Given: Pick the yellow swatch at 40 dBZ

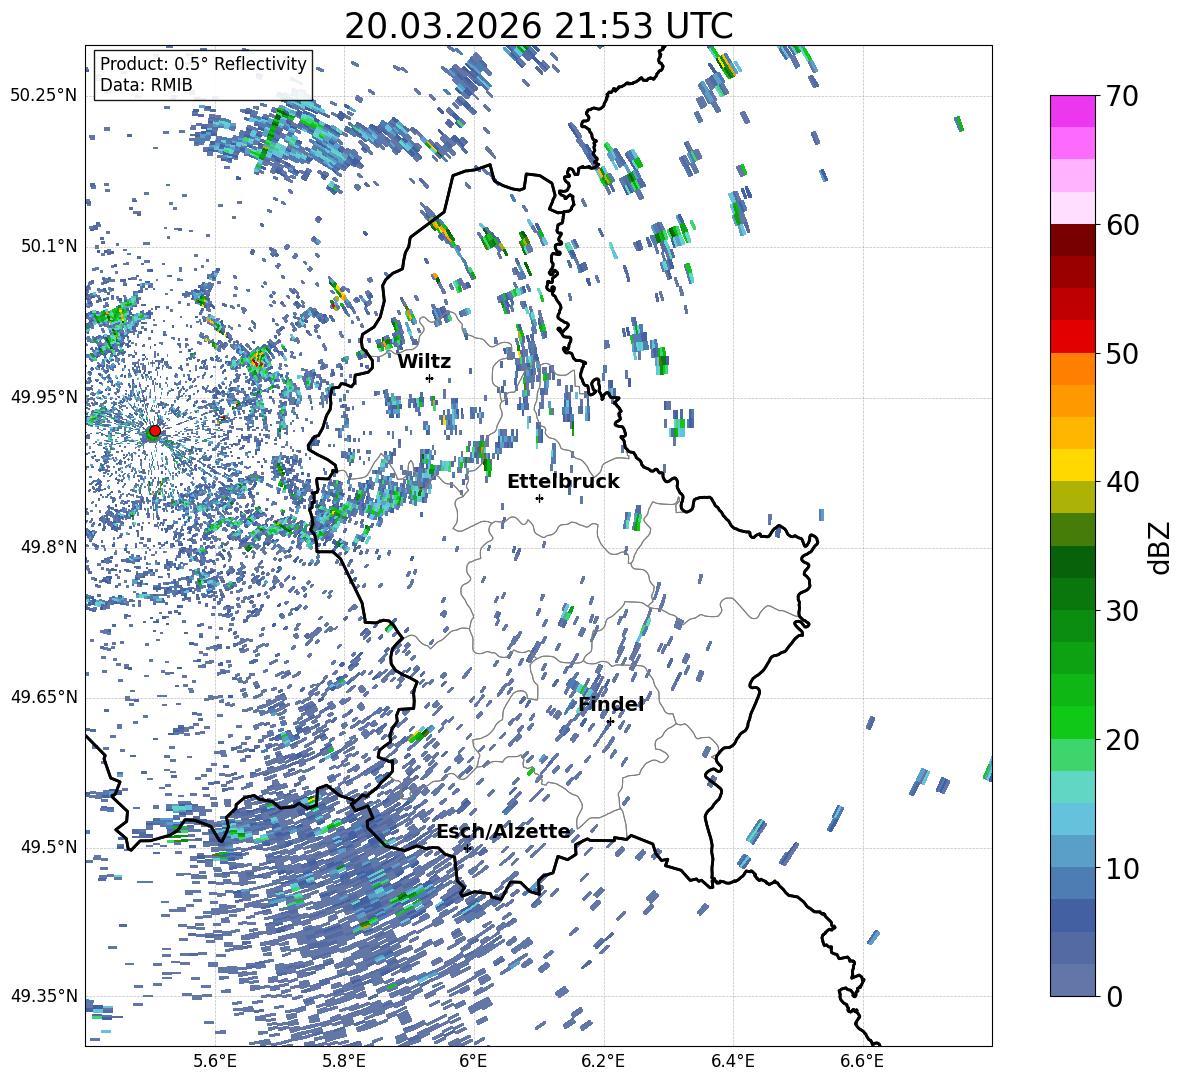Looking at the screenshot, I should click(x=1073, y=465).
